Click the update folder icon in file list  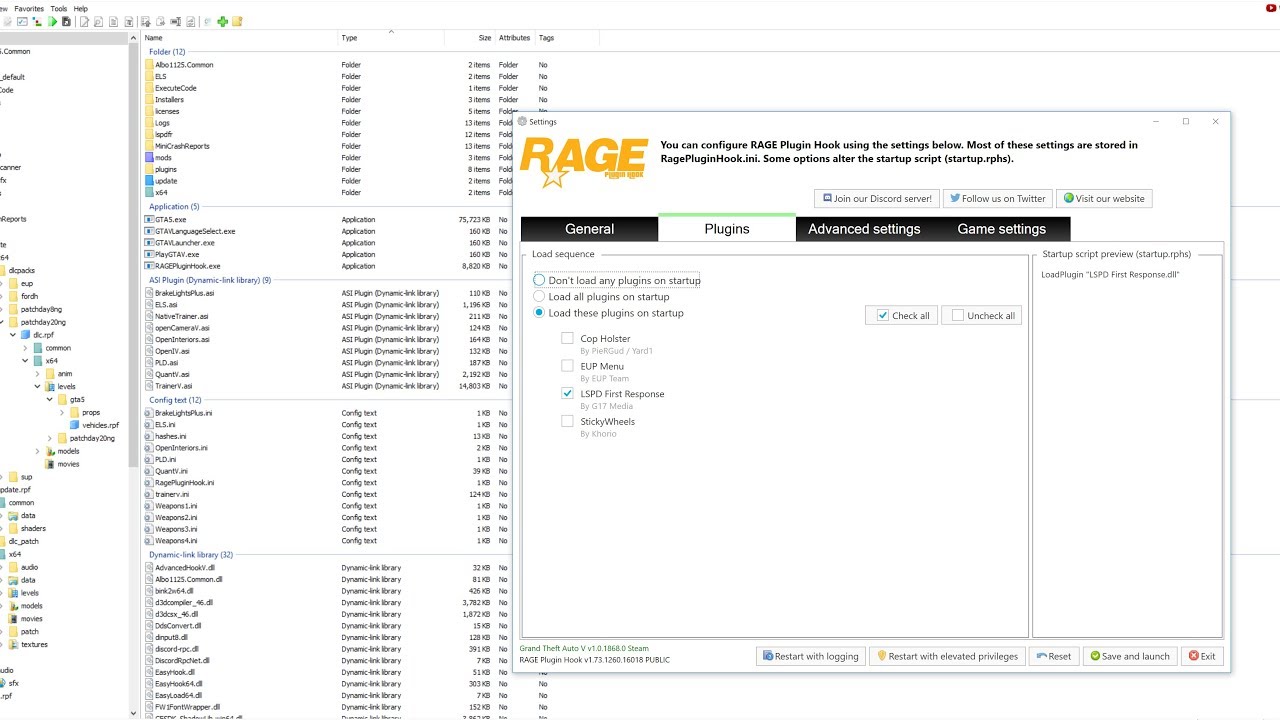point(149,181)
